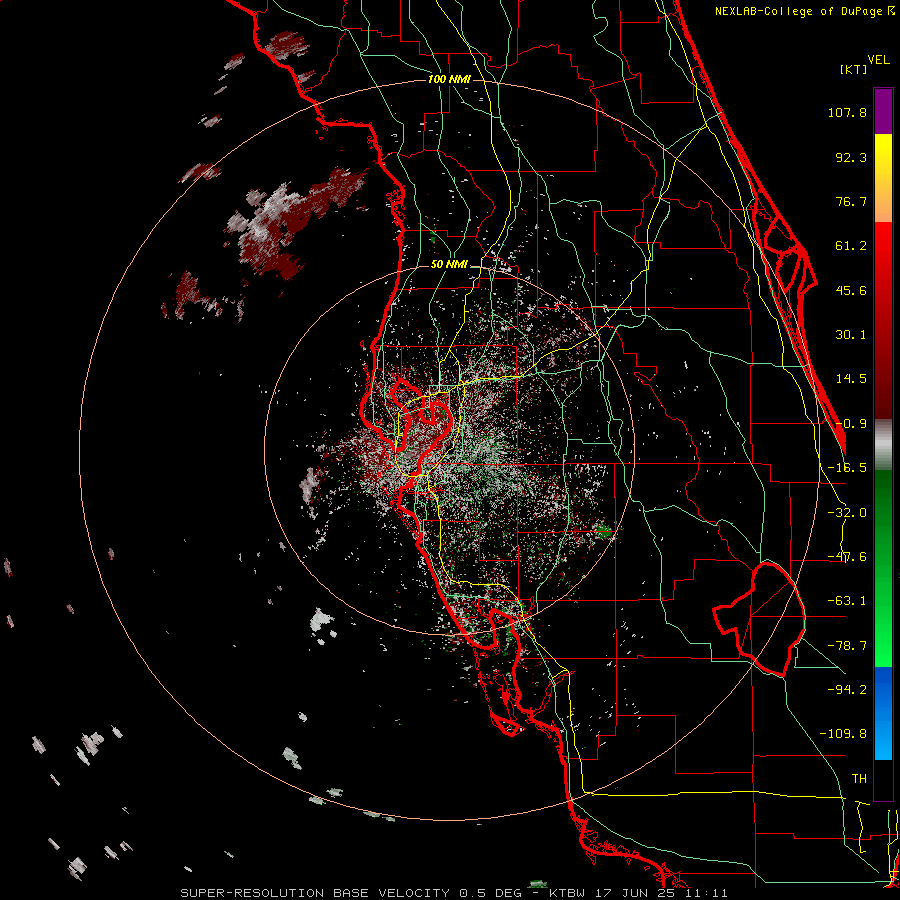Click the 50 NMI range ring label
This screenshot has width=900, height=900.
click(449, 265)
